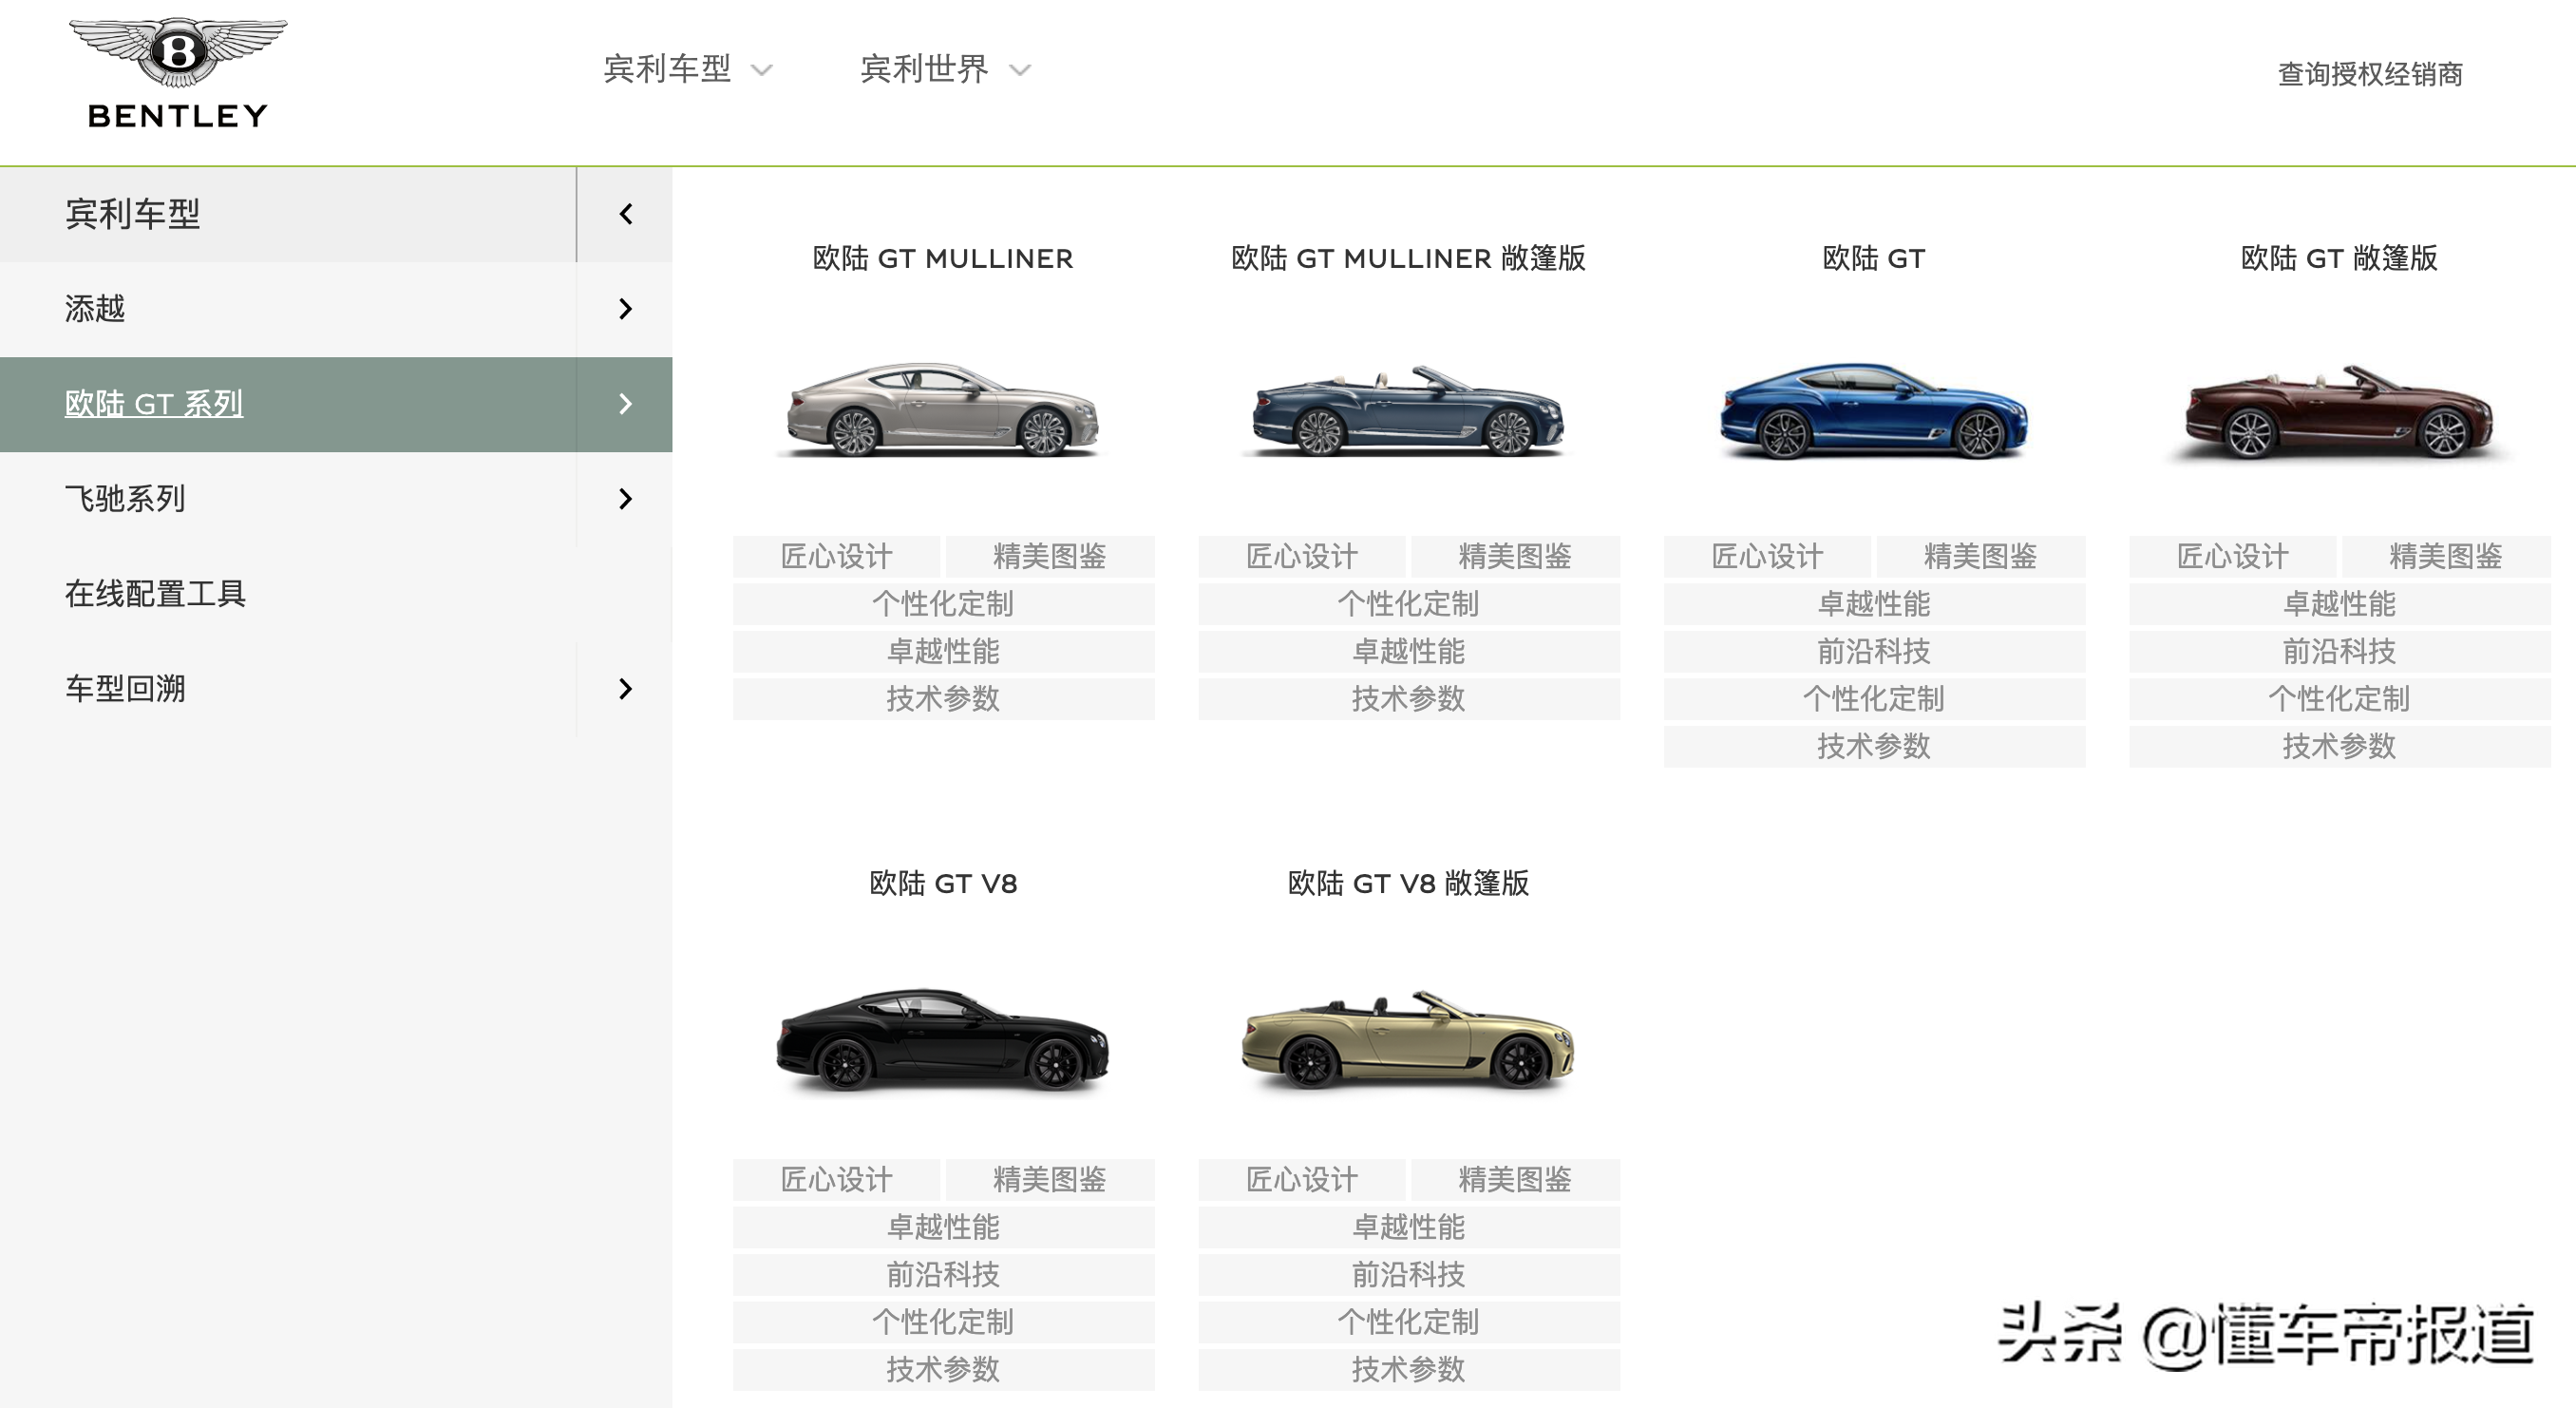Viewport: 2576px width, 1408px height.
Task: Expand the 添越 sidebar chevron
Action: click(625, 309)
